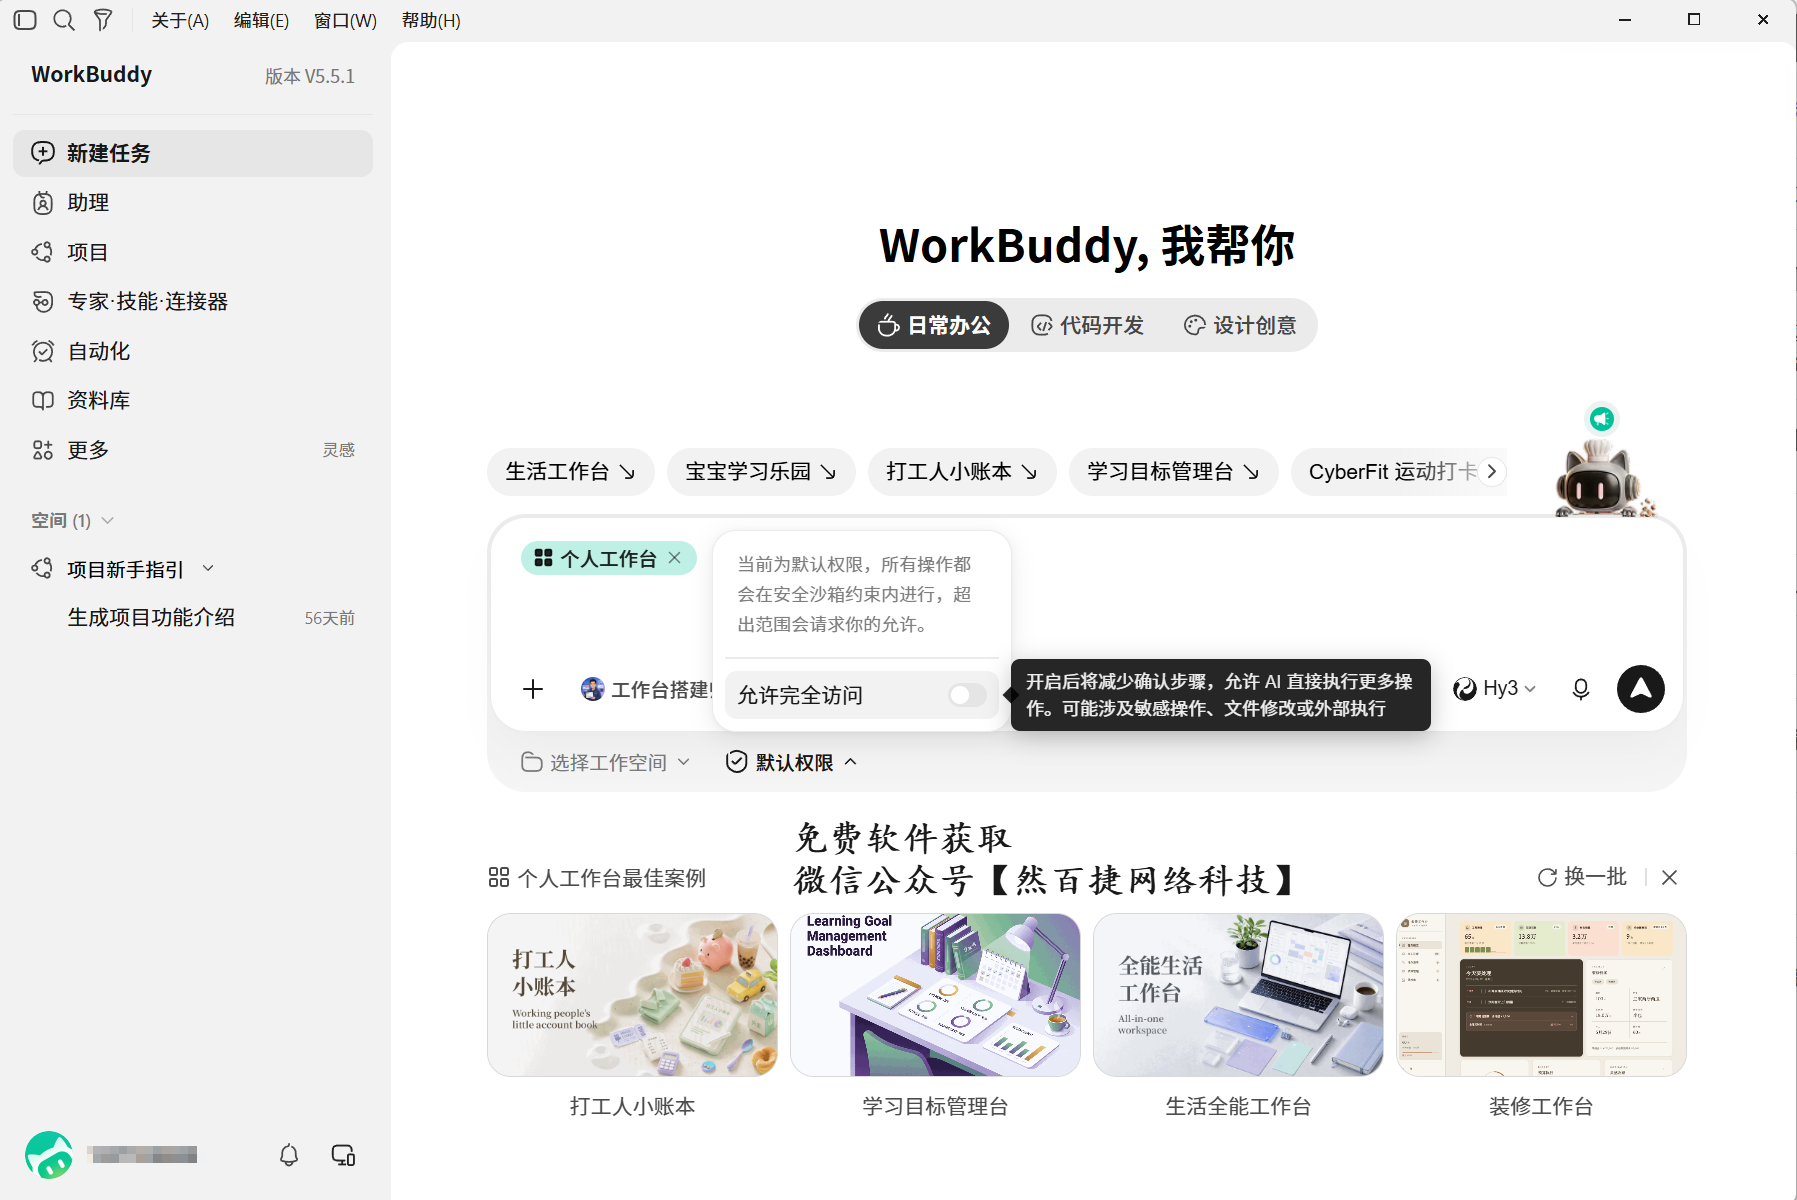Open the 生活全能工作台 case thumbnail
1797x1200 pixels.
coord(1238,995)
